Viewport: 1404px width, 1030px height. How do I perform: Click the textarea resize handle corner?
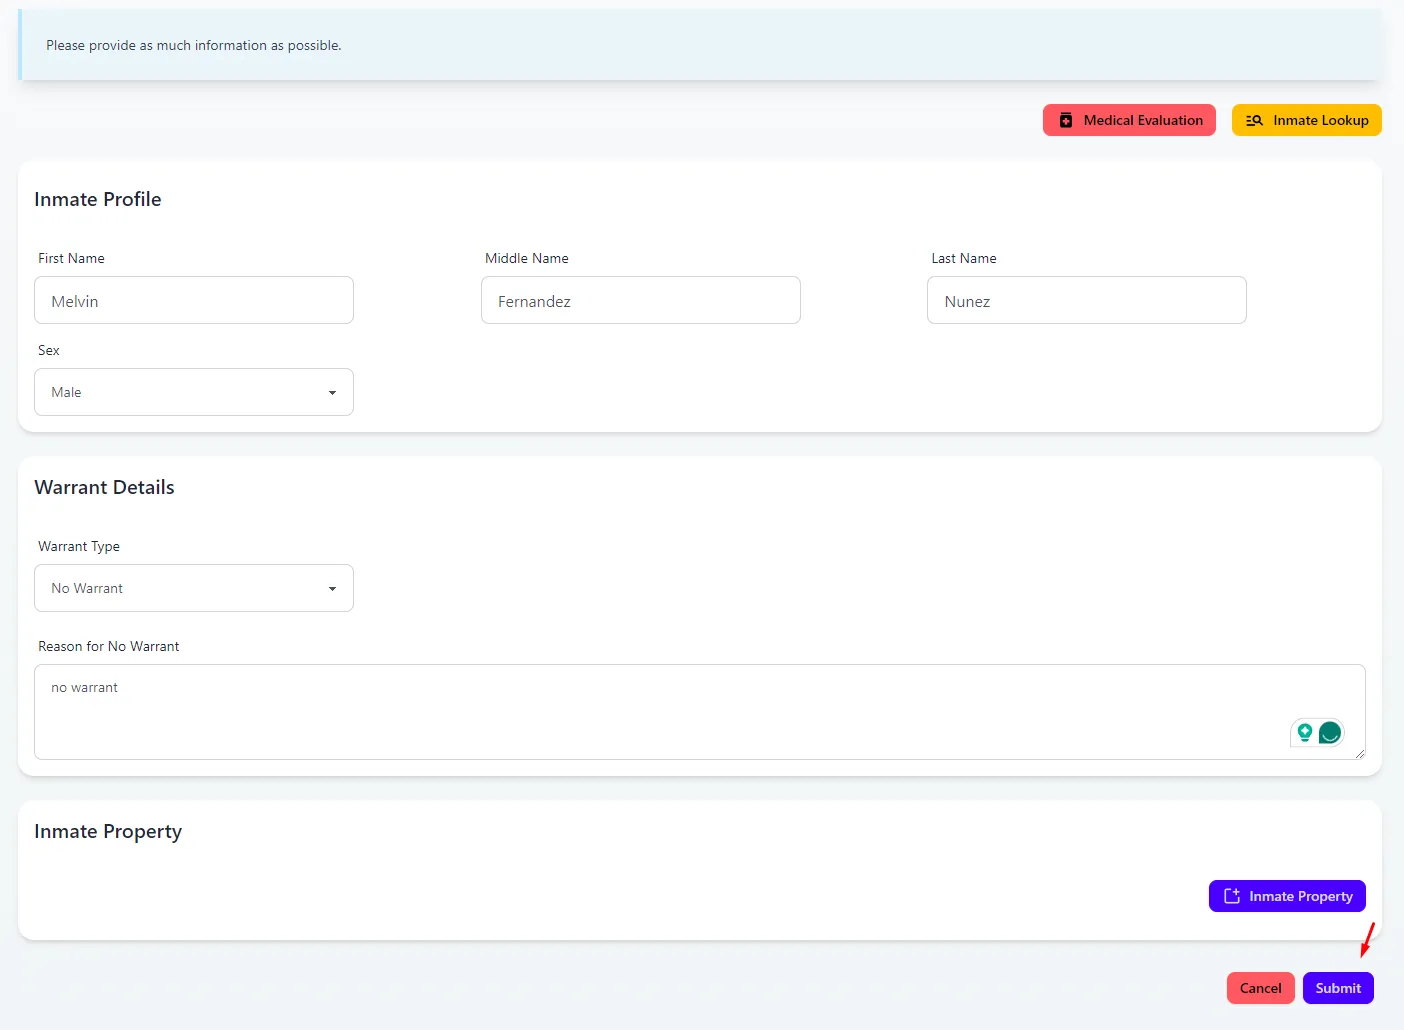(1359, 753)
